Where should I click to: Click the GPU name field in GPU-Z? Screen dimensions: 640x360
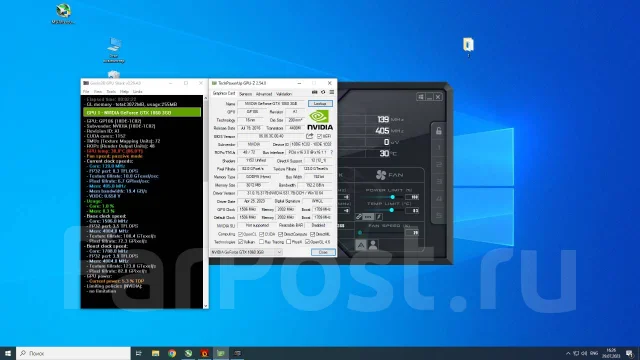[271, 104]
